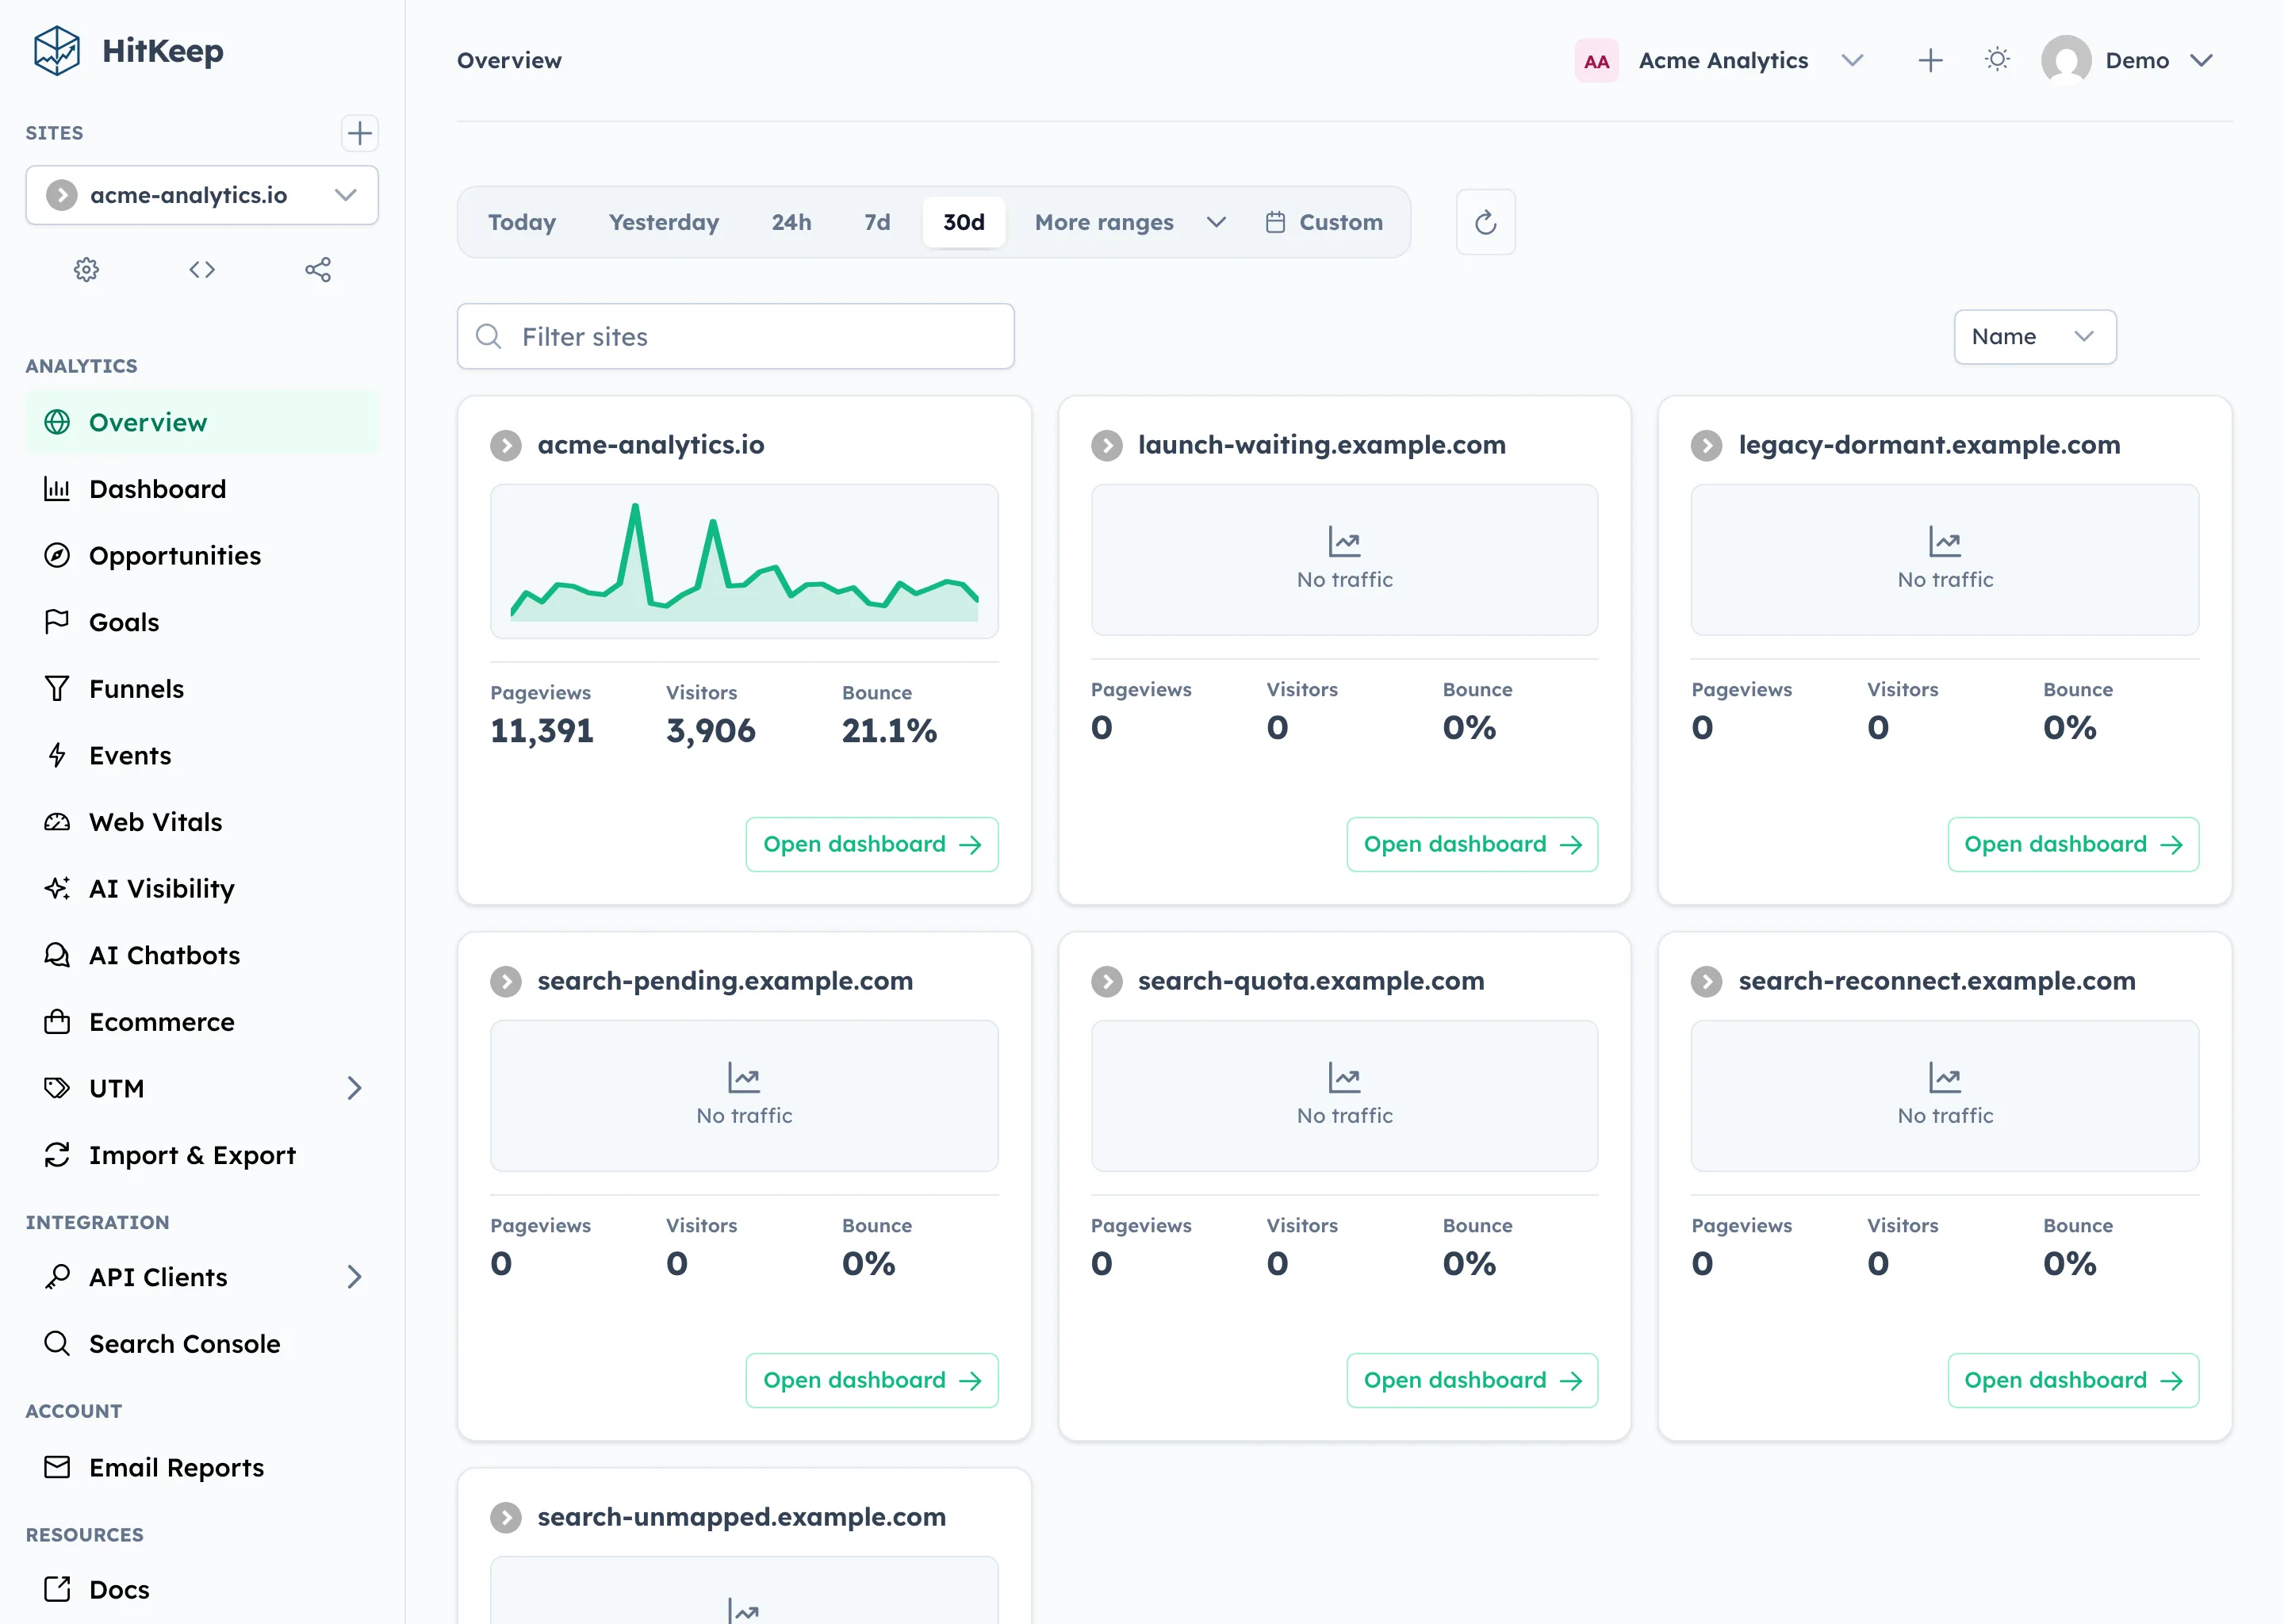Screen dimensions: 2284x1624
Task: Toggle the light/dark theme sun icon
Action: click(x=1997, y=60)
